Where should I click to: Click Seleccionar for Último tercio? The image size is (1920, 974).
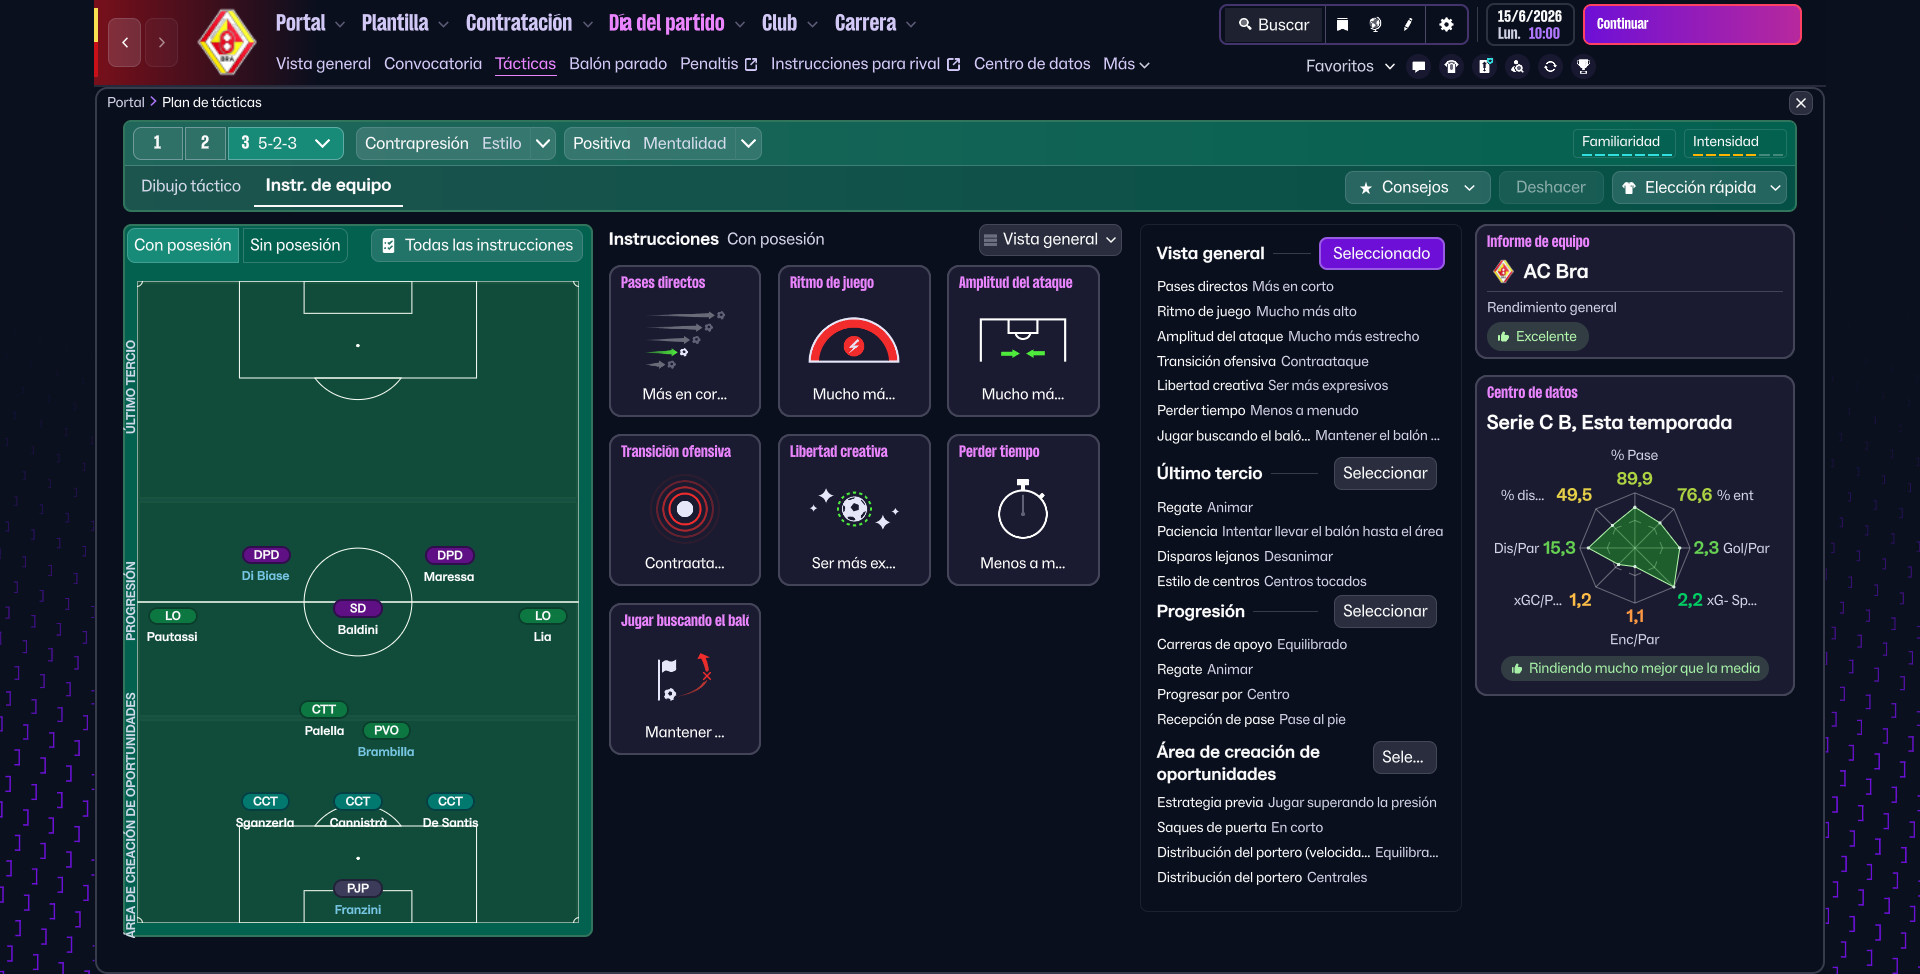pyautogui.click(x=1384, y=473)
